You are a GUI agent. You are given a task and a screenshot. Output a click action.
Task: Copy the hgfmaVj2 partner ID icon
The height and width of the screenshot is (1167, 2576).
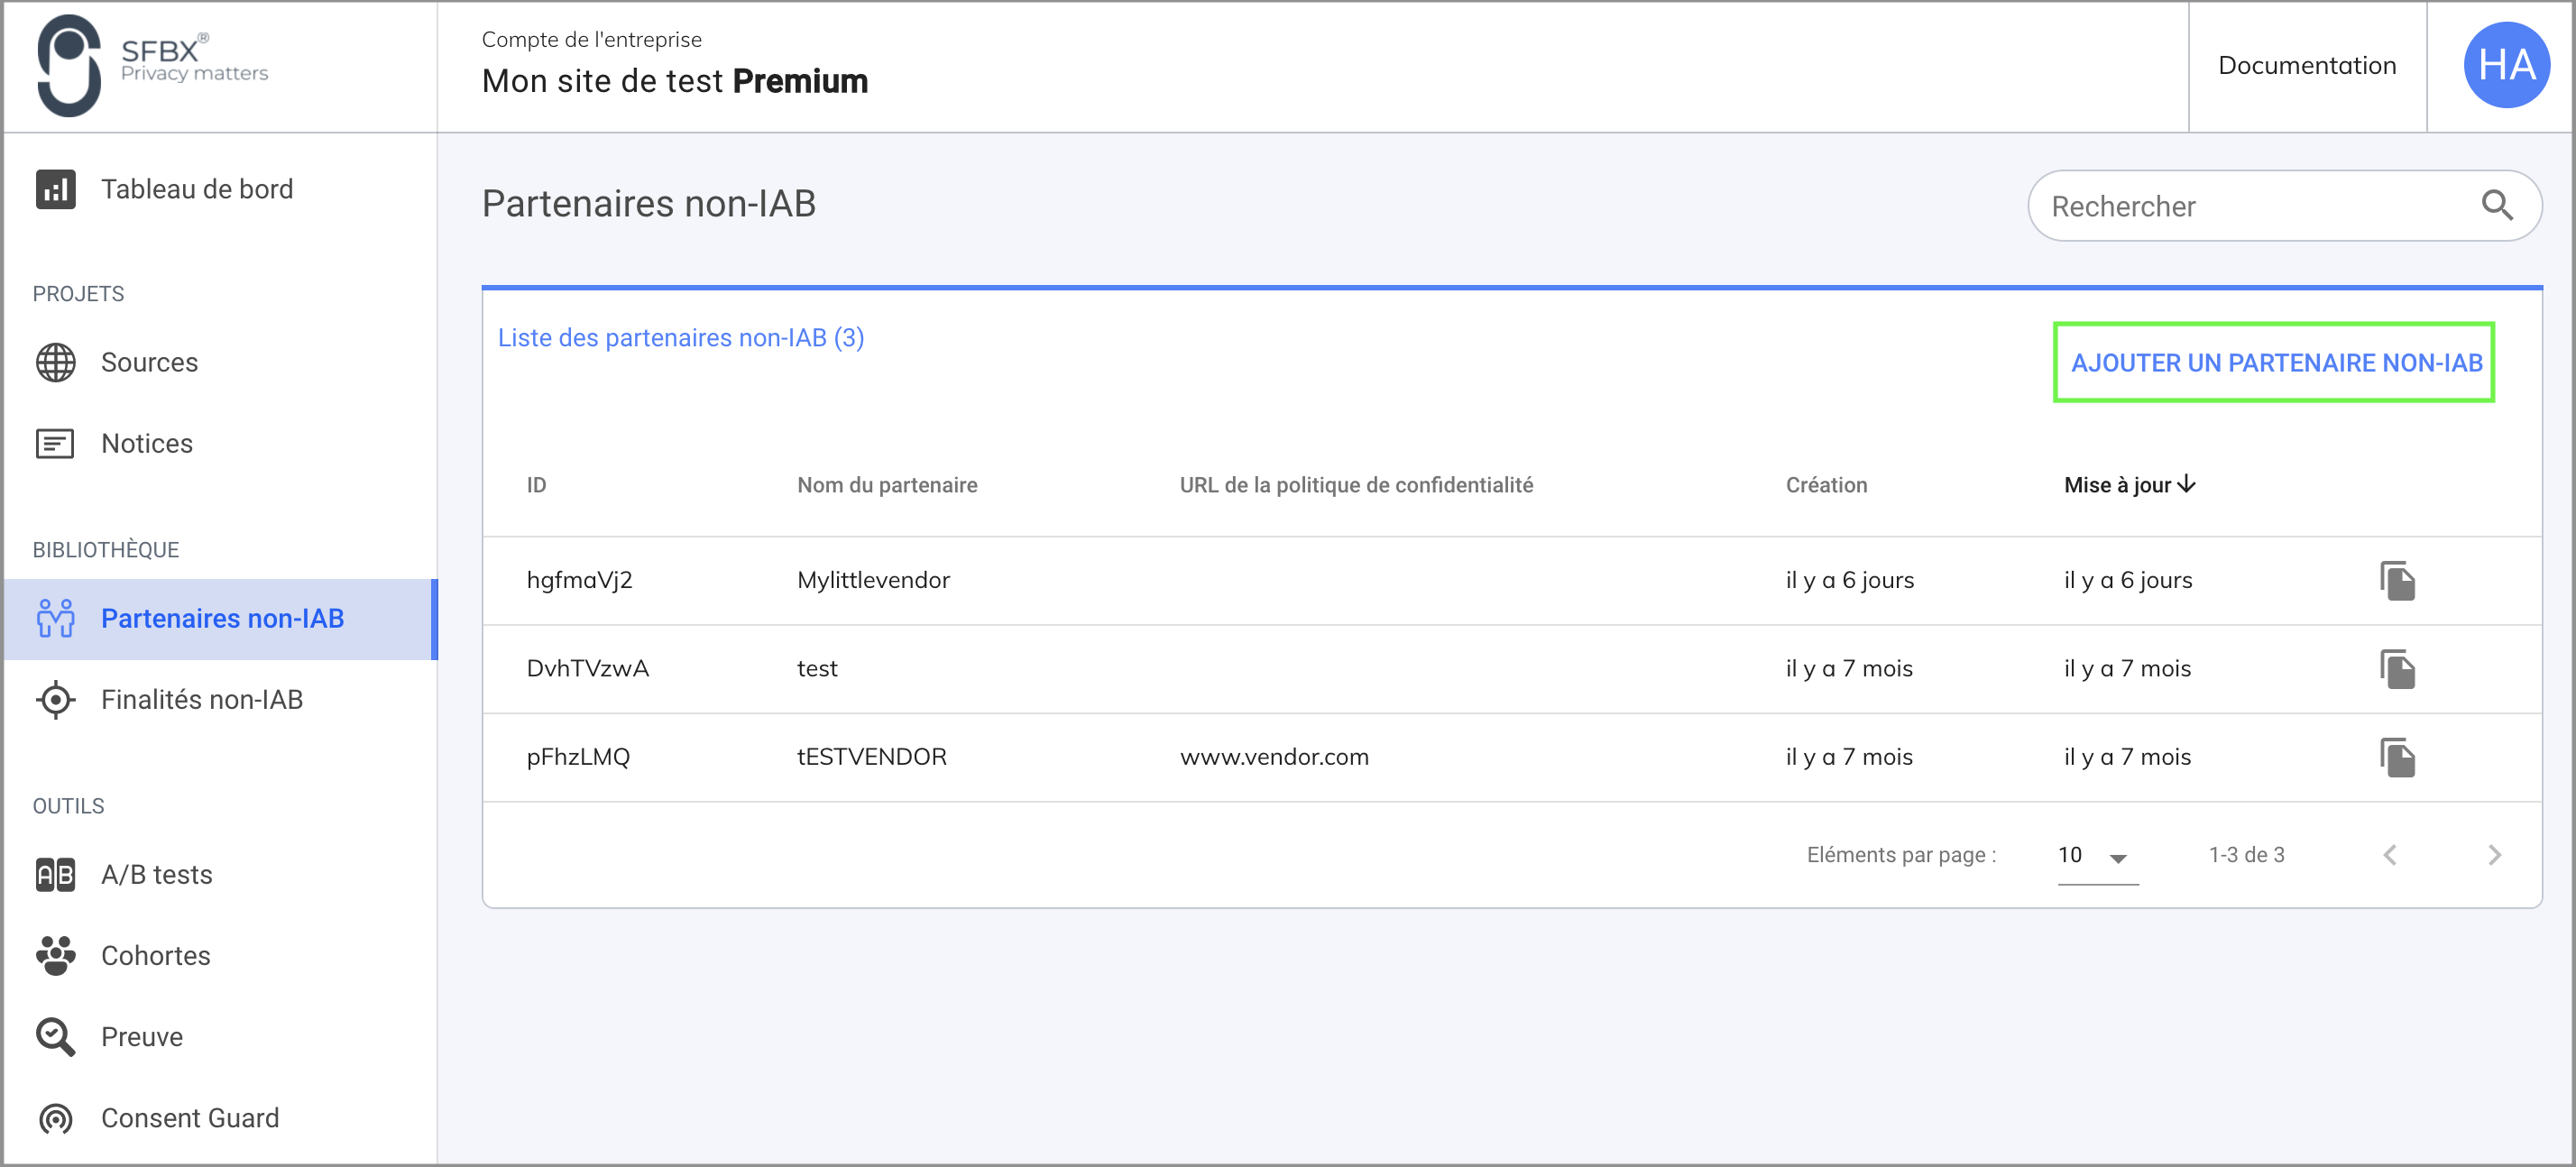coord(2396,581)
